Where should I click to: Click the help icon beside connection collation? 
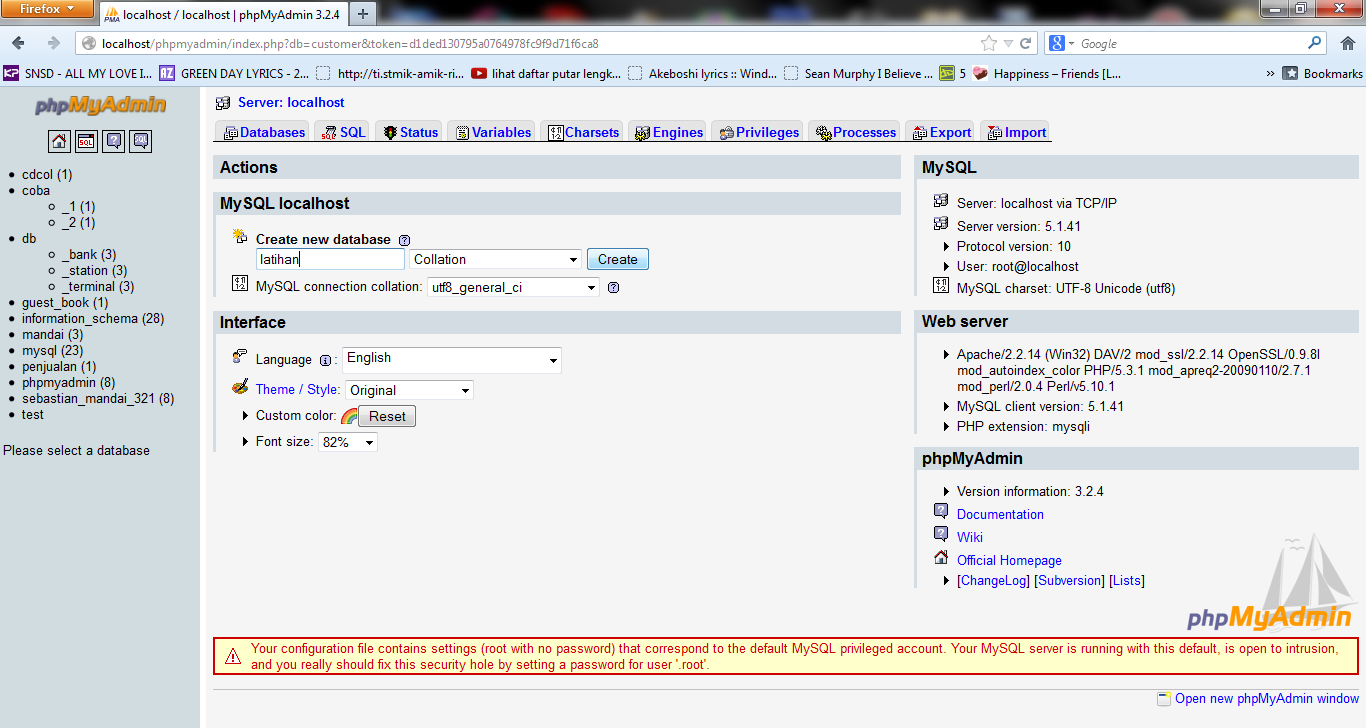click(613, 287)
